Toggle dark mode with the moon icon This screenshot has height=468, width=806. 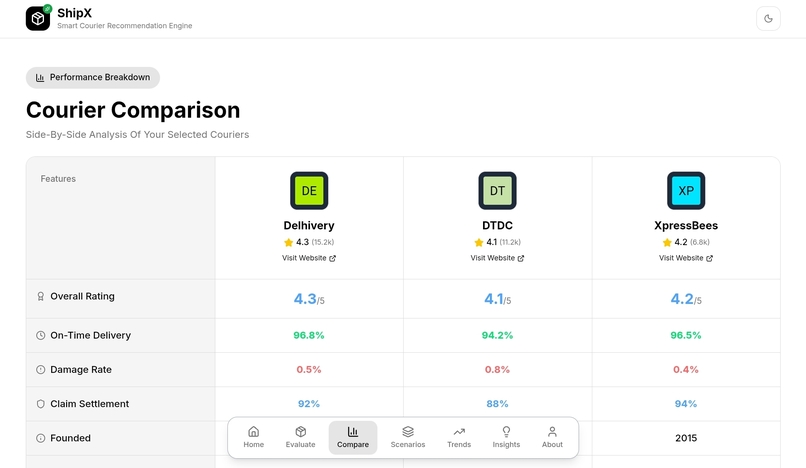pos(768,19)
